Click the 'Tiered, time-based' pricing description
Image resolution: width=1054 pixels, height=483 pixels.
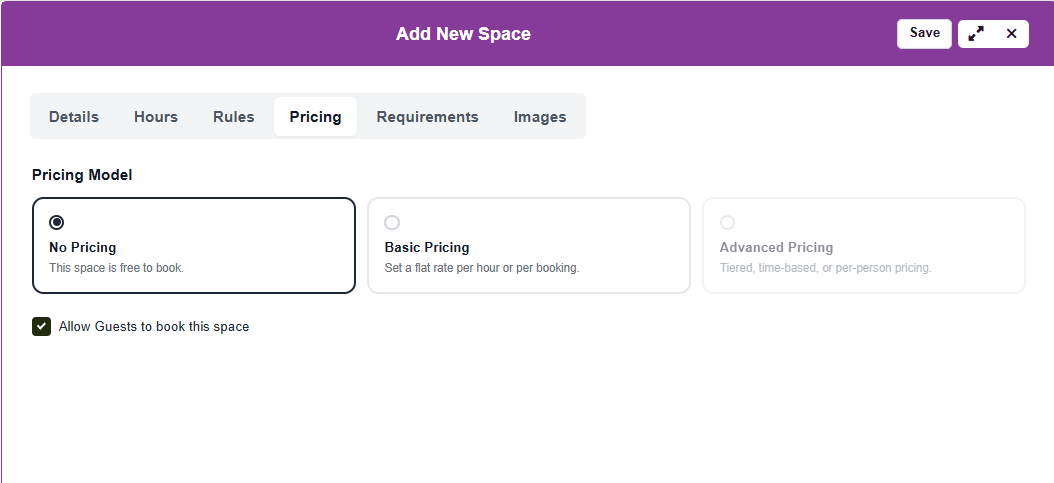coord(825,268)
